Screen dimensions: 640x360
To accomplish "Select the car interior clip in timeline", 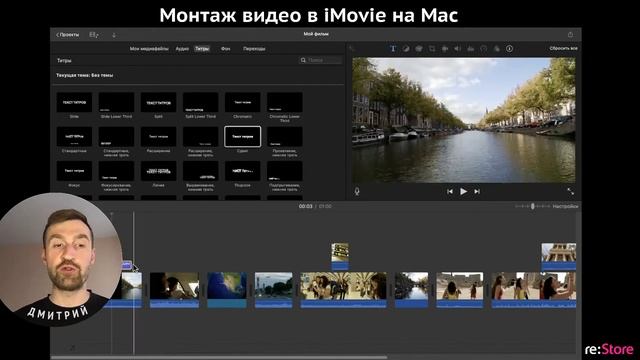I will pos(174,290).
